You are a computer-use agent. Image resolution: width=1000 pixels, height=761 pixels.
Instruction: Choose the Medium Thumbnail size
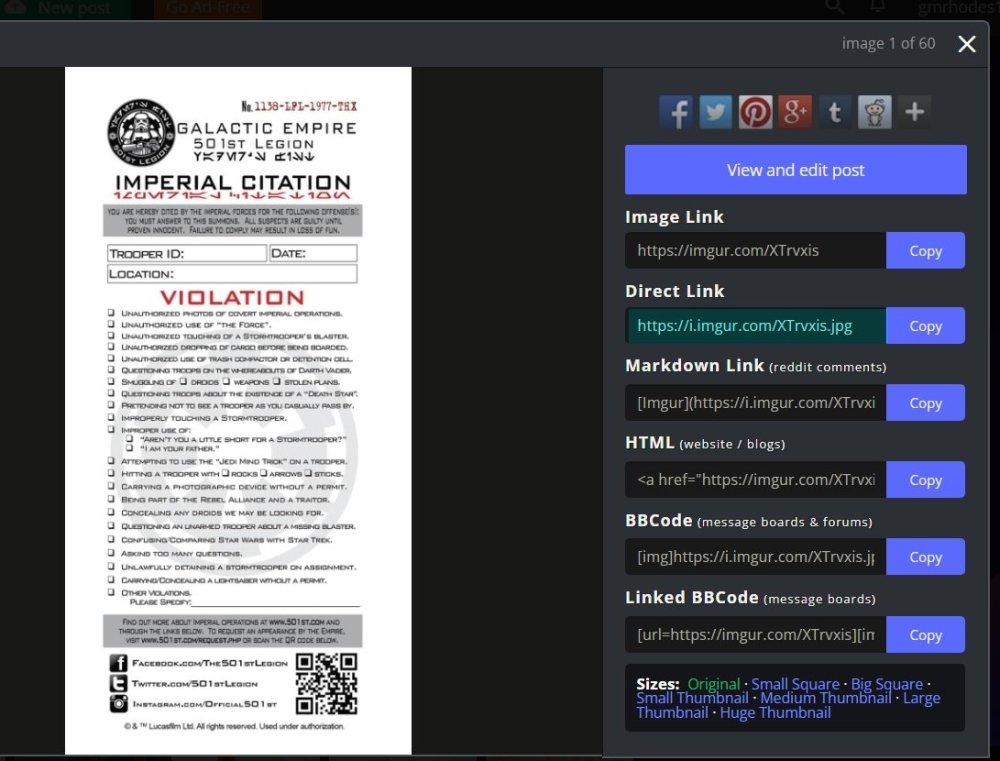(825, 698)
